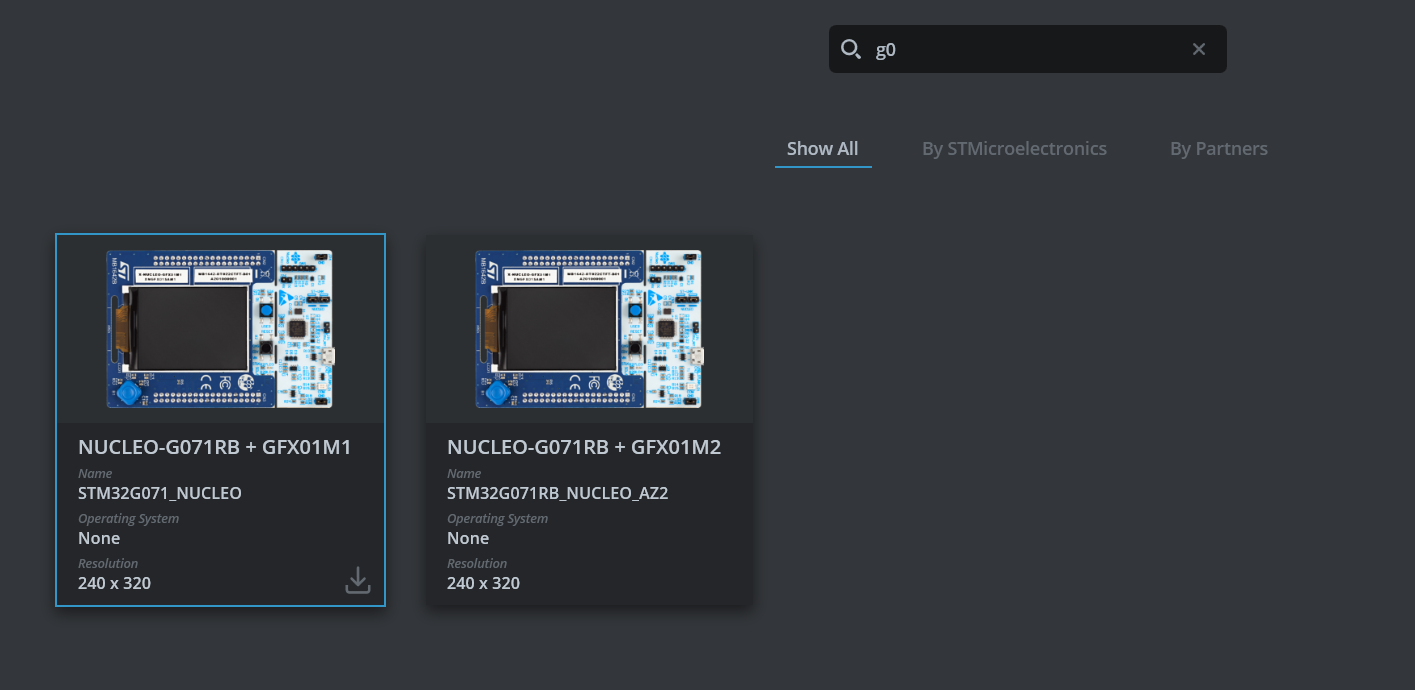
Task: Open the By STMicroelectronics tab
Action: tap(1014, 148)
